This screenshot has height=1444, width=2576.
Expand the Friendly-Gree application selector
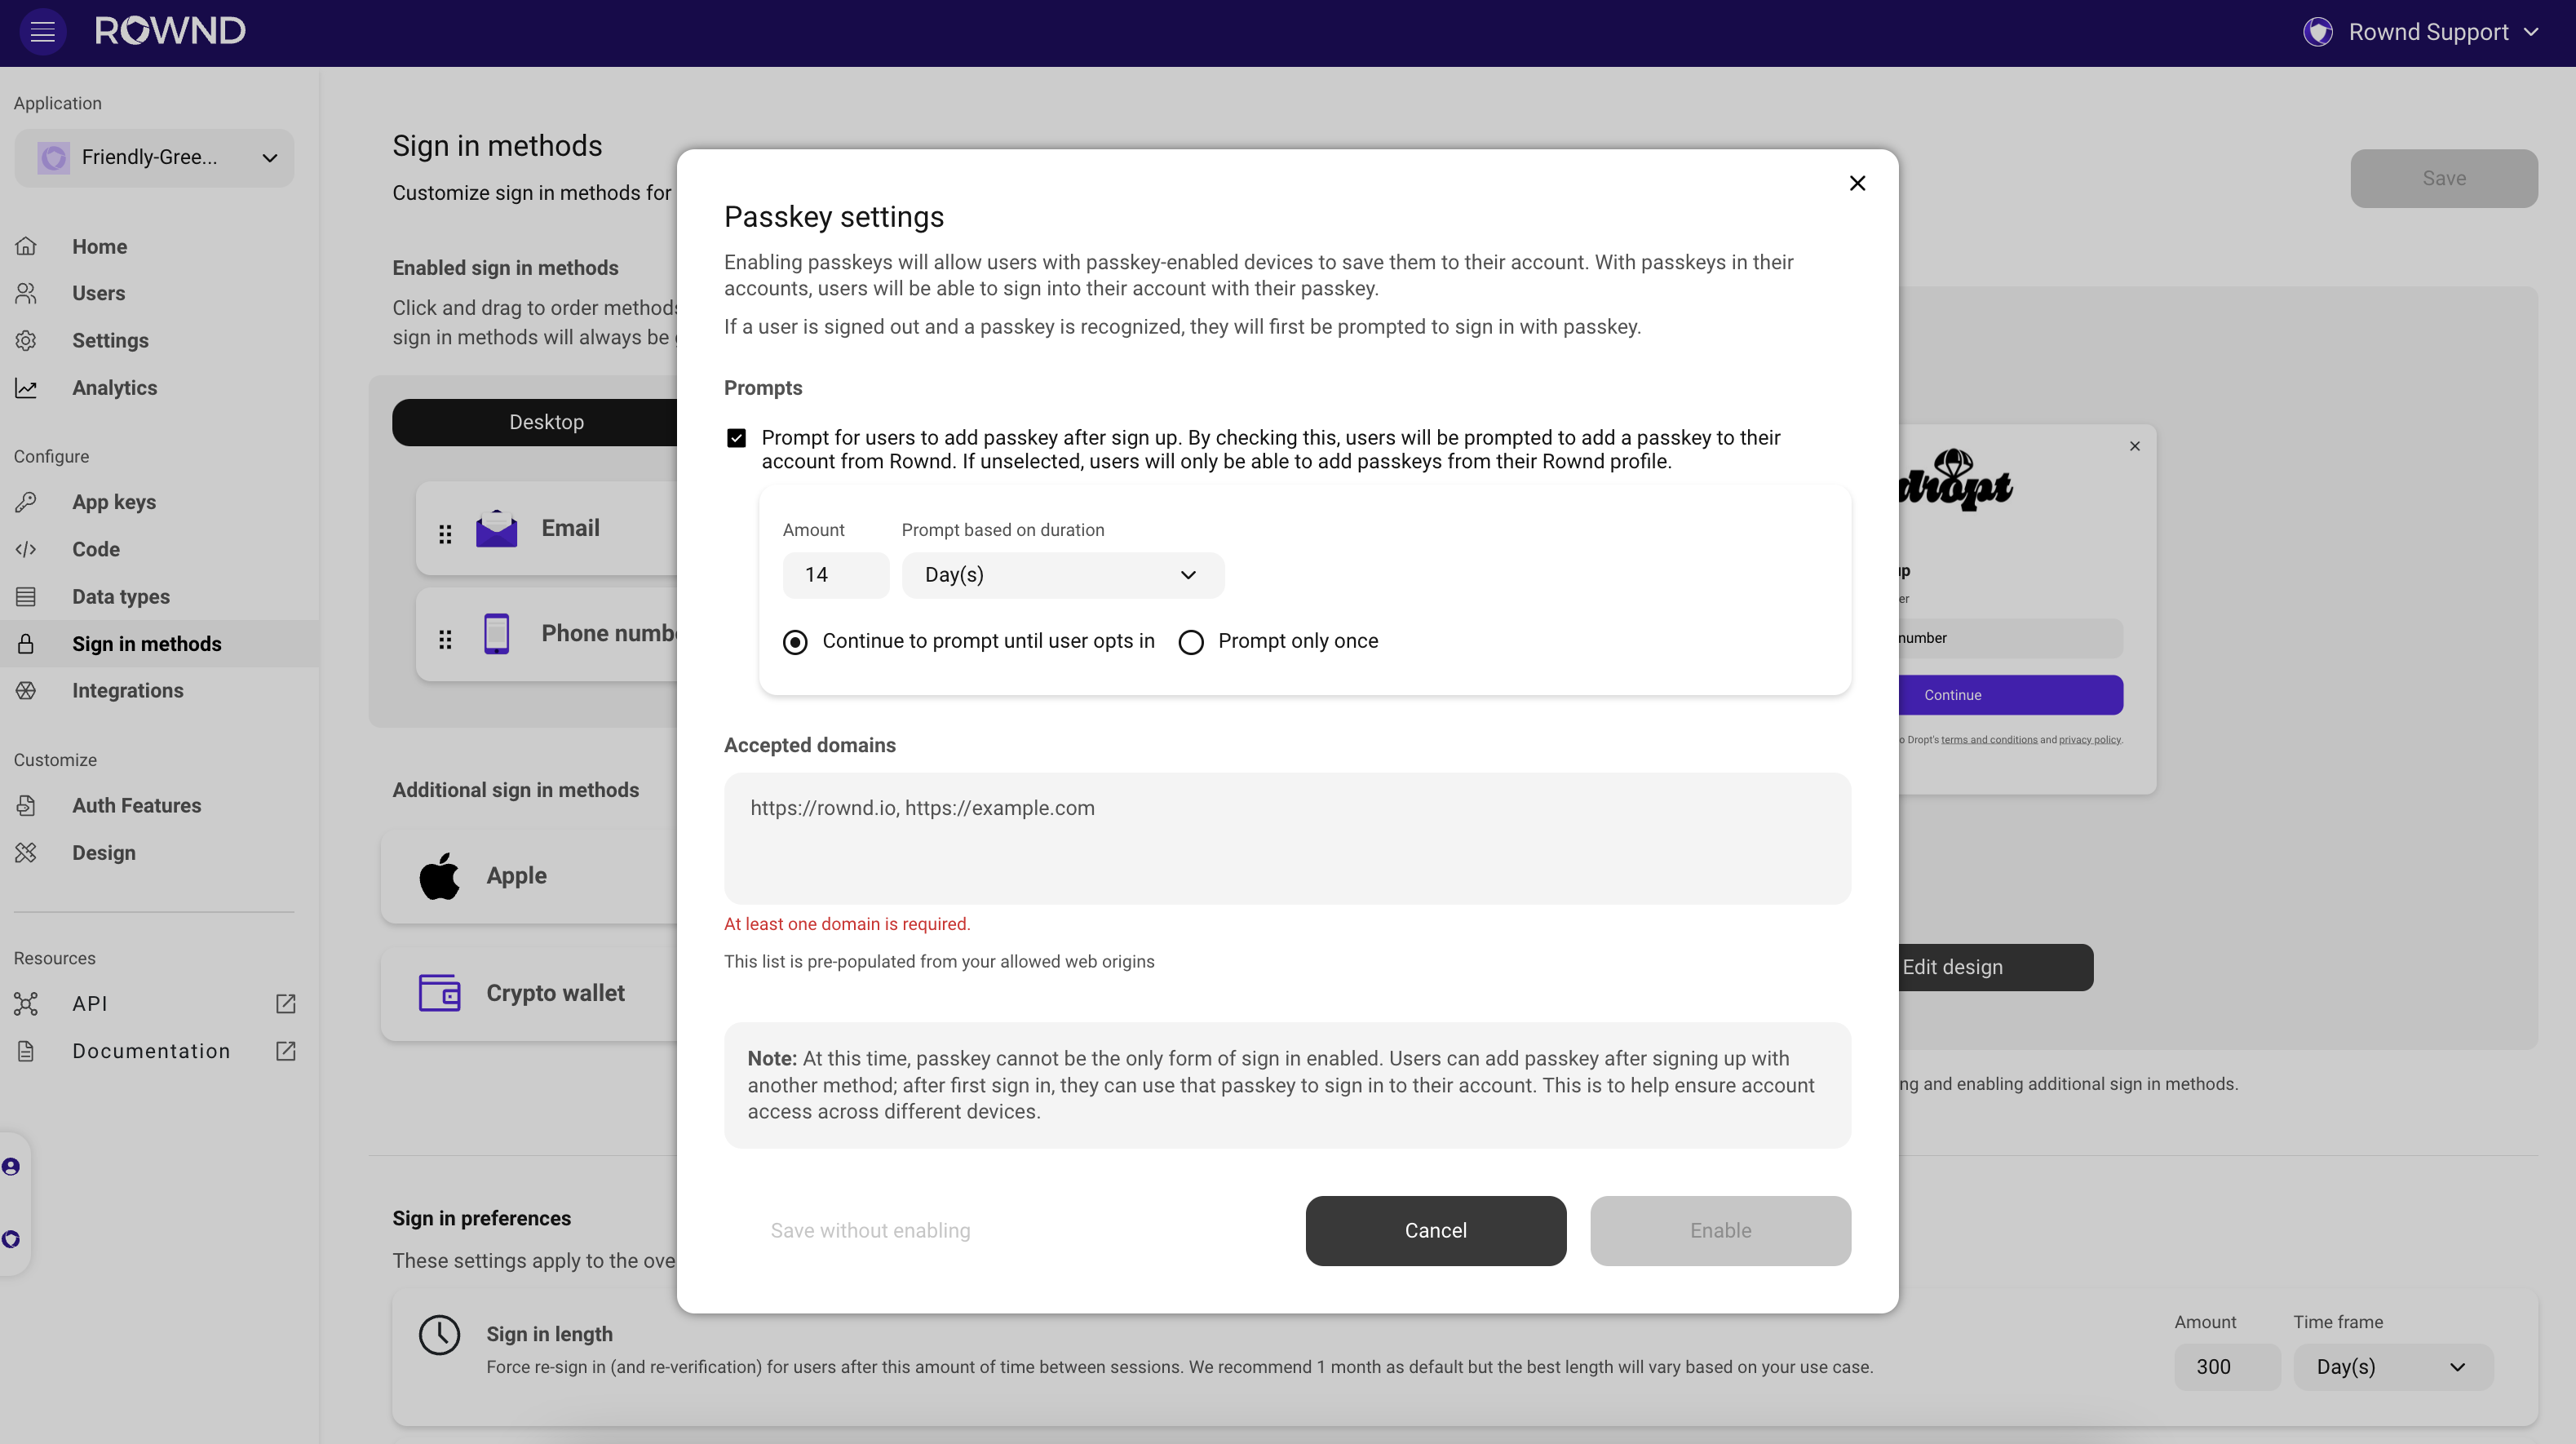pyautogui.click(x=154, y=158)
